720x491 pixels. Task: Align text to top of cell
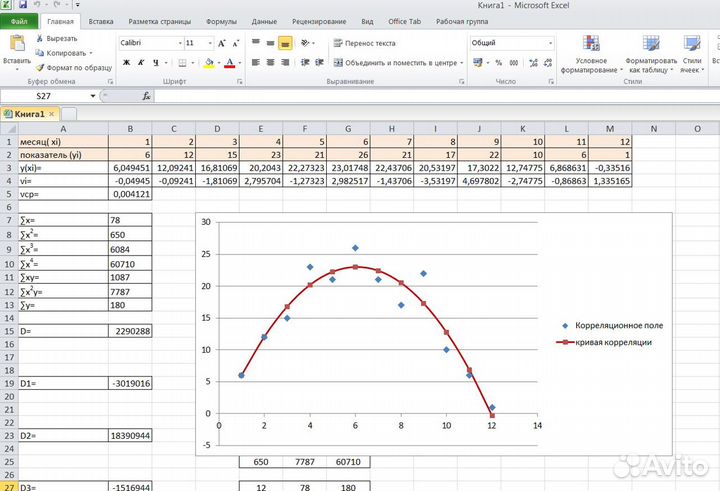(256, 43)
